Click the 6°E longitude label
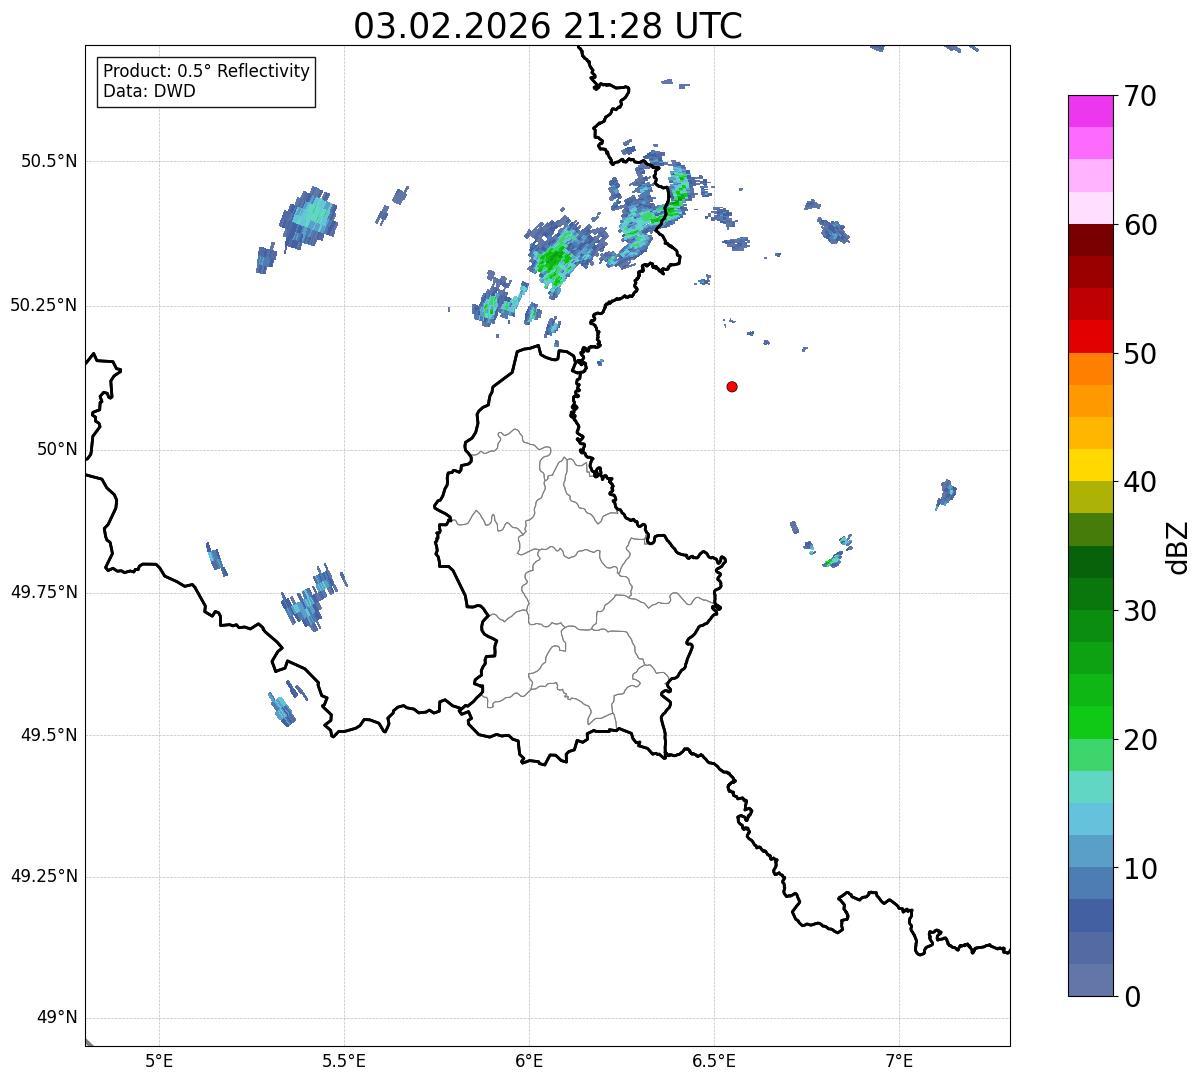This screenshot has width=1202, height=1081. tap(529, 1061)
